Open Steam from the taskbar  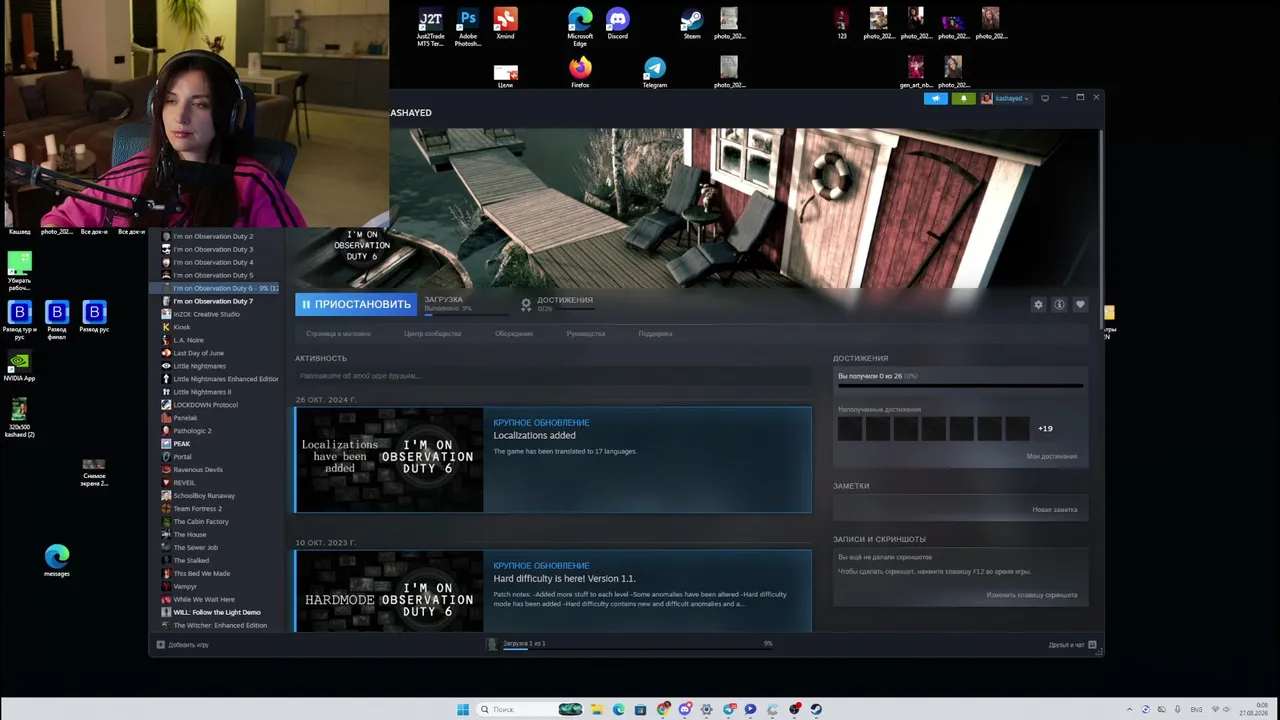816,710
